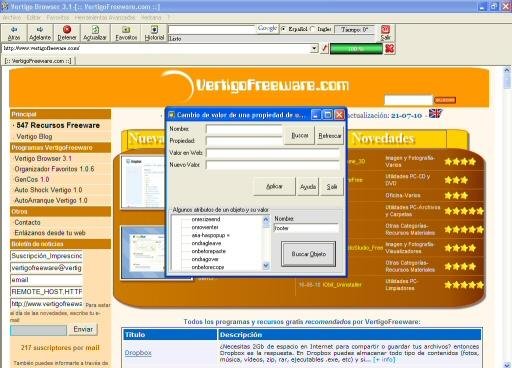Stop loading with the red Detener button
The image size is (512, 368).
tap(67, 33)
